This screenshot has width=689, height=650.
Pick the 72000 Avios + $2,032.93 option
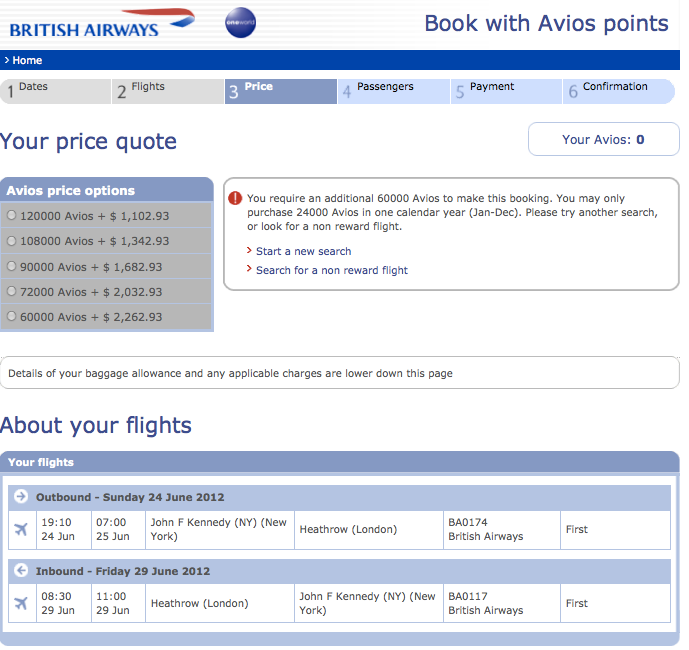(x=12, y=291)
